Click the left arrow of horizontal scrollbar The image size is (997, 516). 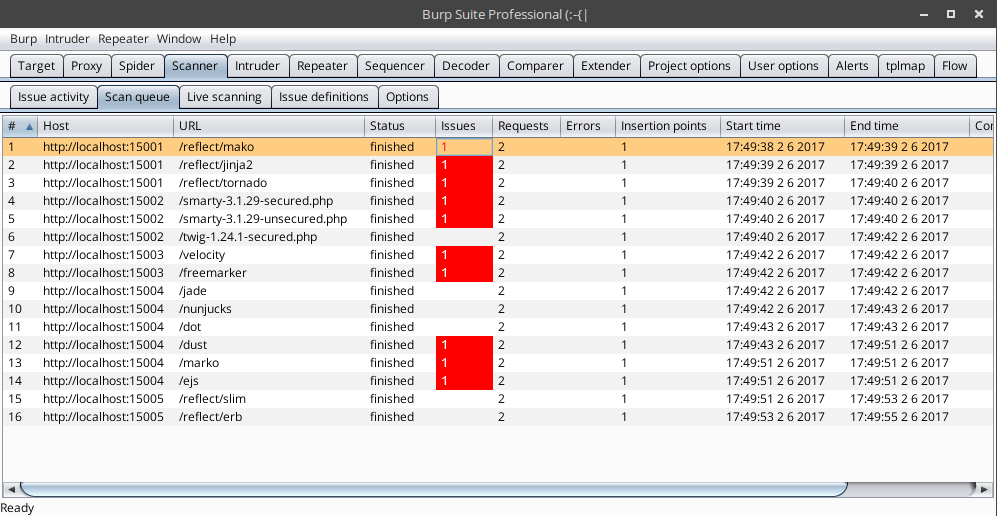tap(10, 489)
